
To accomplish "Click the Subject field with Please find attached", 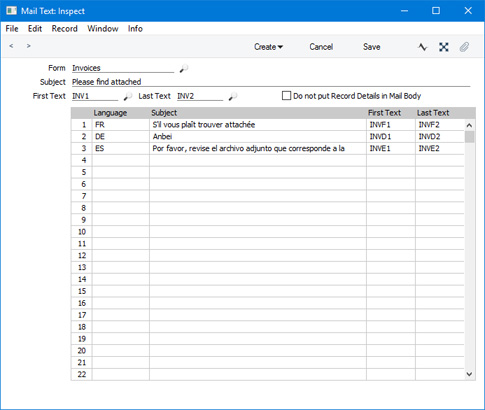I will click(x=271, y=82).
